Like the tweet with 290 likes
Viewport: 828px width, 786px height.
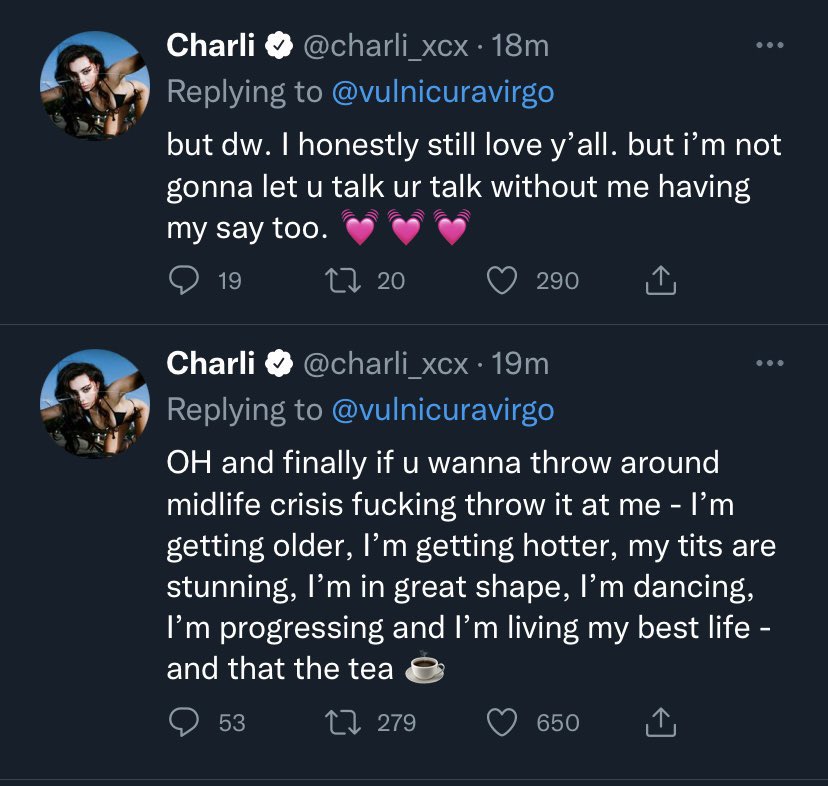(x=503, y=282)
